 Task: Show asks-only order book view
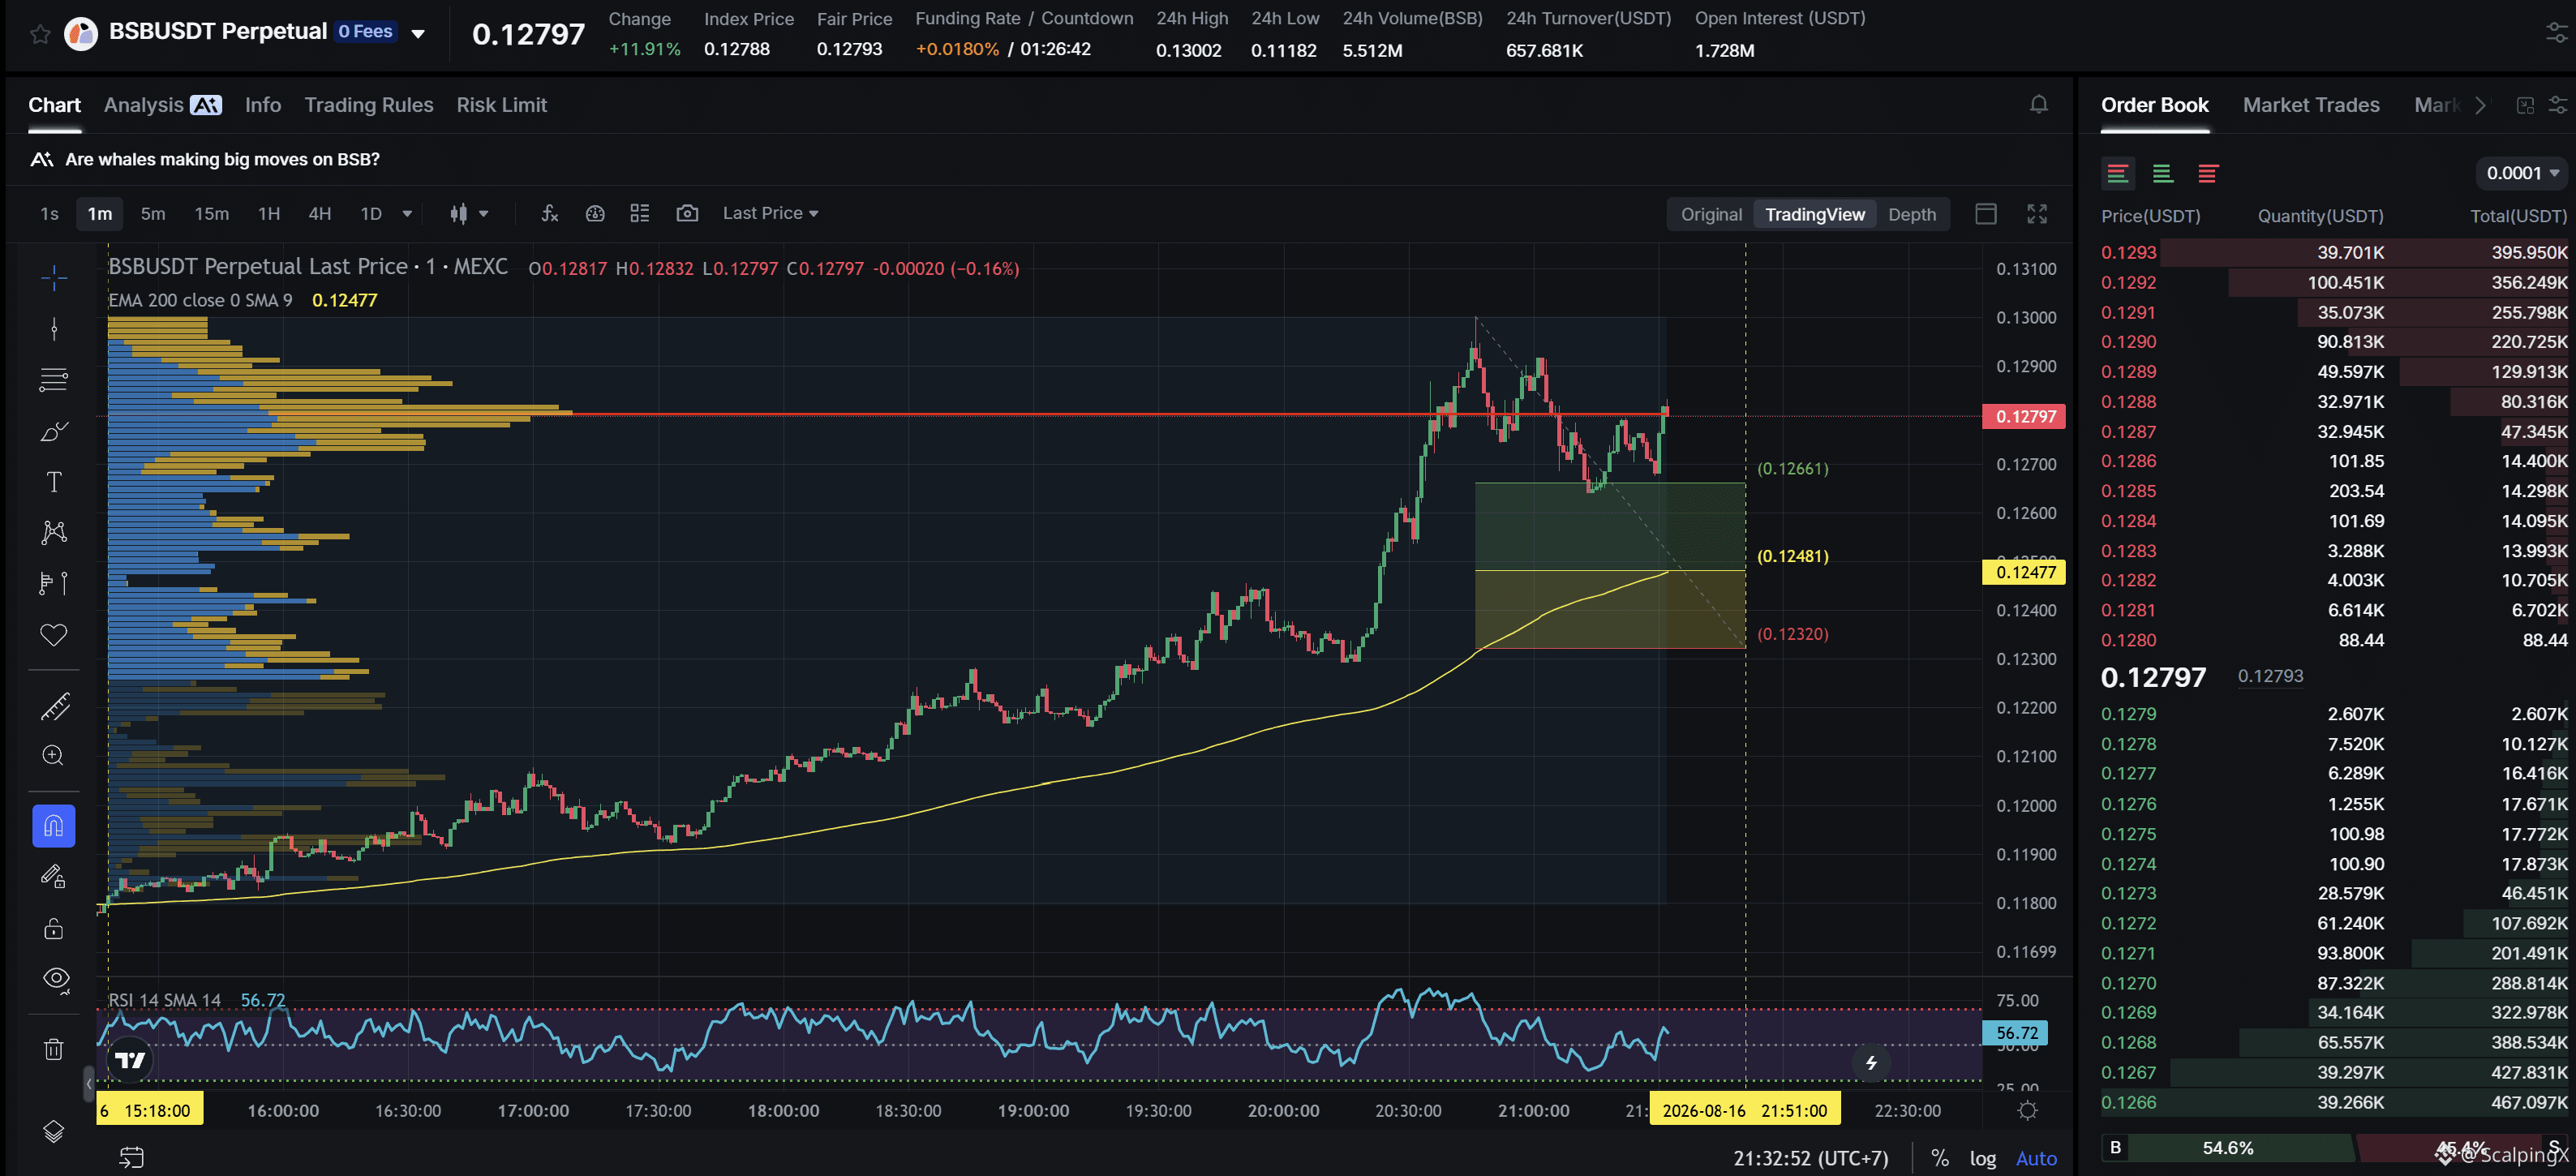(2208, 174)
